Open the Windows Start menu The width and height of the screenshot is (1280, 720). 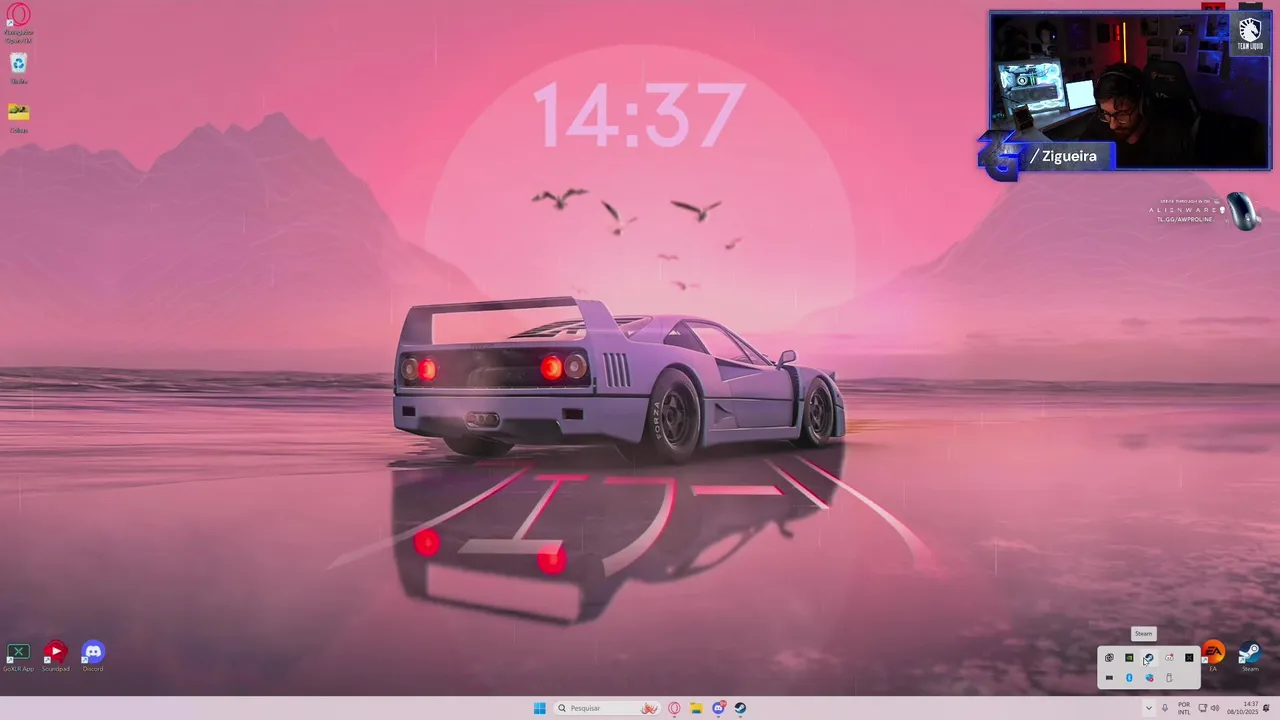540,708
